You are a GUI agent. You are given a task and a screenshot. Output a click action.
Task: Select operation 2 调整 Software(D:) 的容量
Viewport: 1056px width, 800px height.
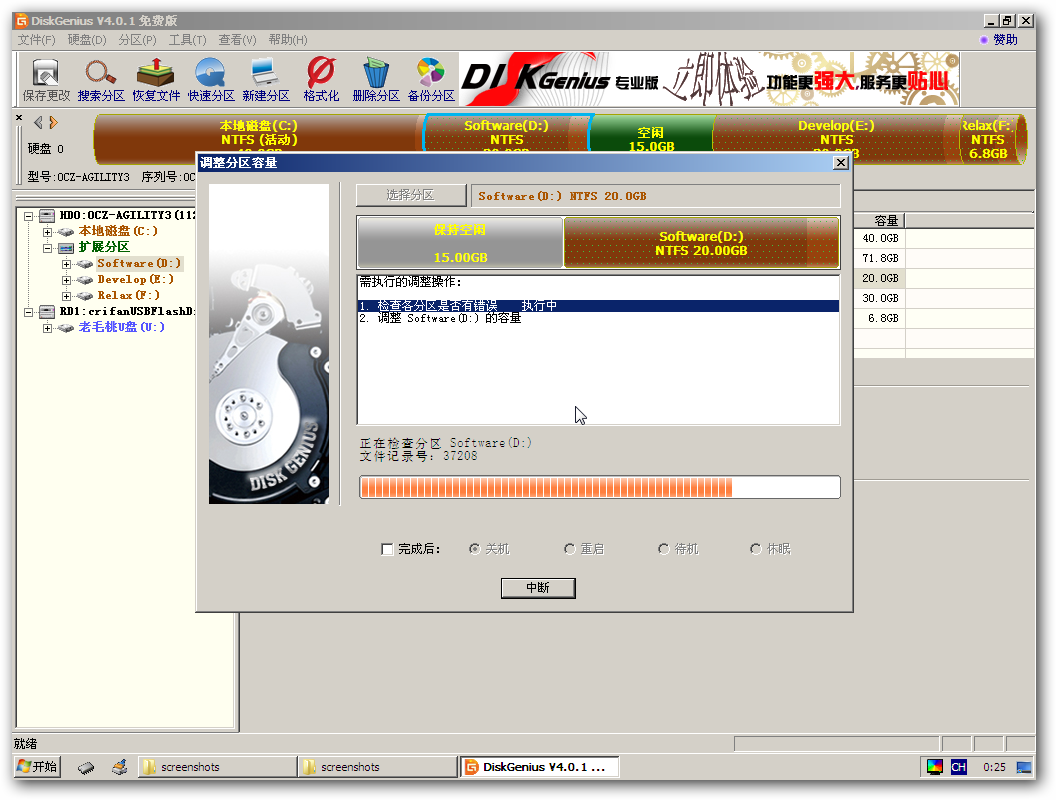tap(598, 318)
